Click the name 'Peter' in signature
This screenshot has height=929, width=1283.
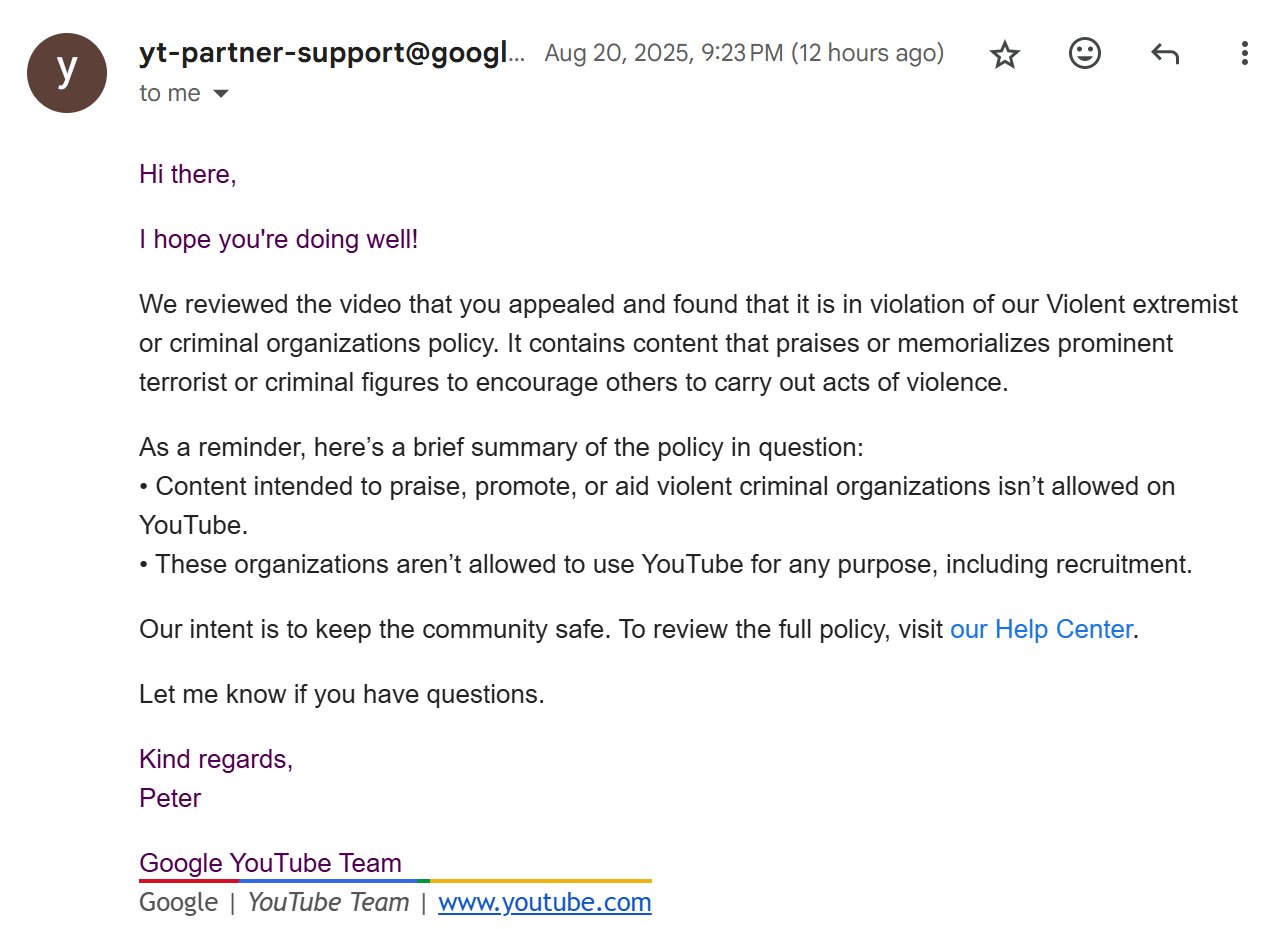[x=170, y=798]
